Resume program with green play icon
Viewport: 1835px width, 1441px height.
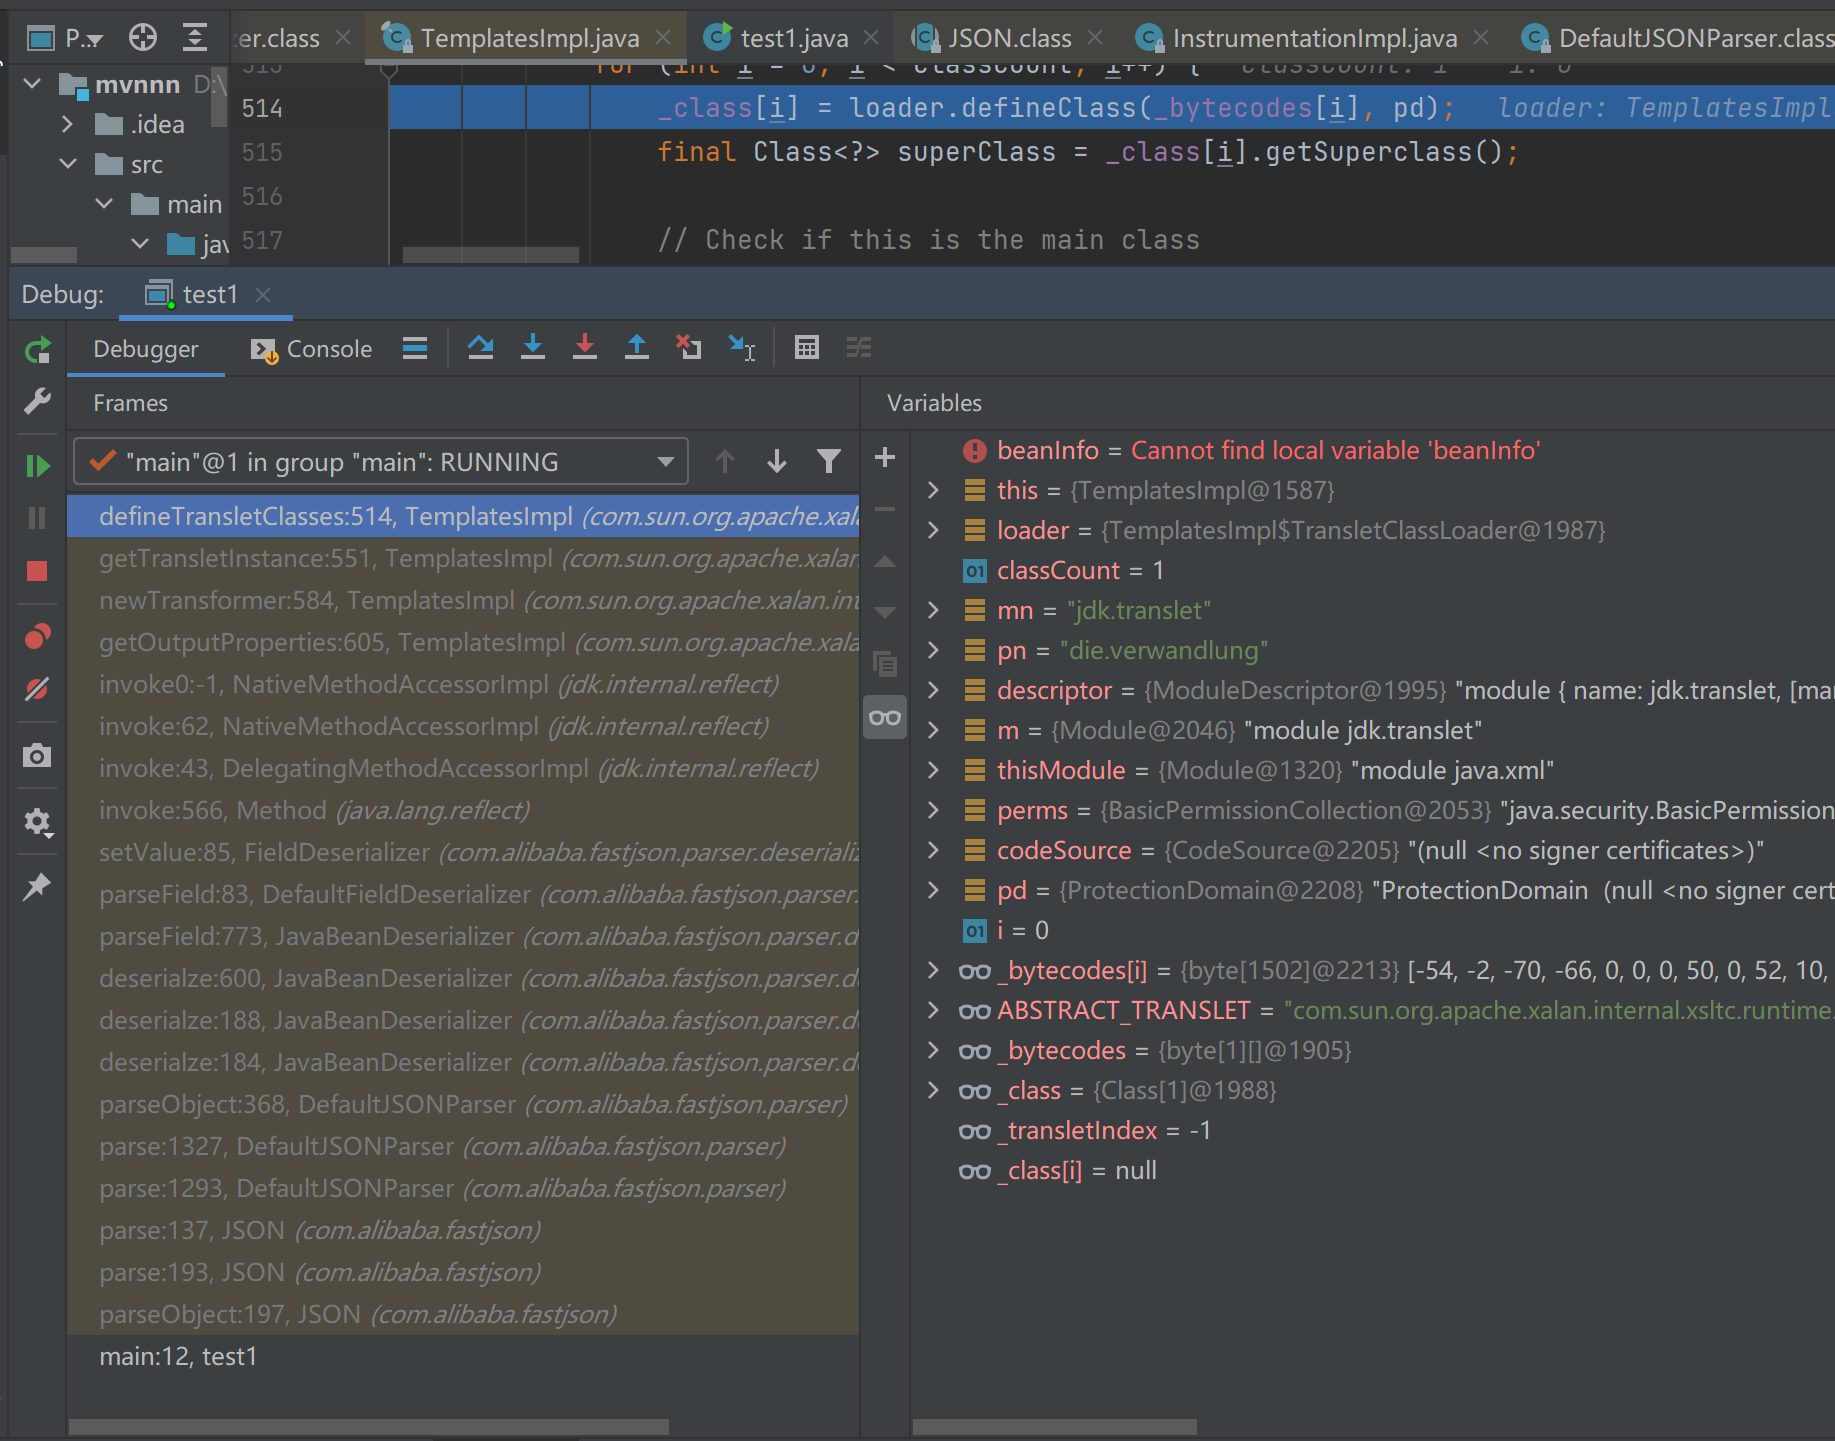click(37, 465)
